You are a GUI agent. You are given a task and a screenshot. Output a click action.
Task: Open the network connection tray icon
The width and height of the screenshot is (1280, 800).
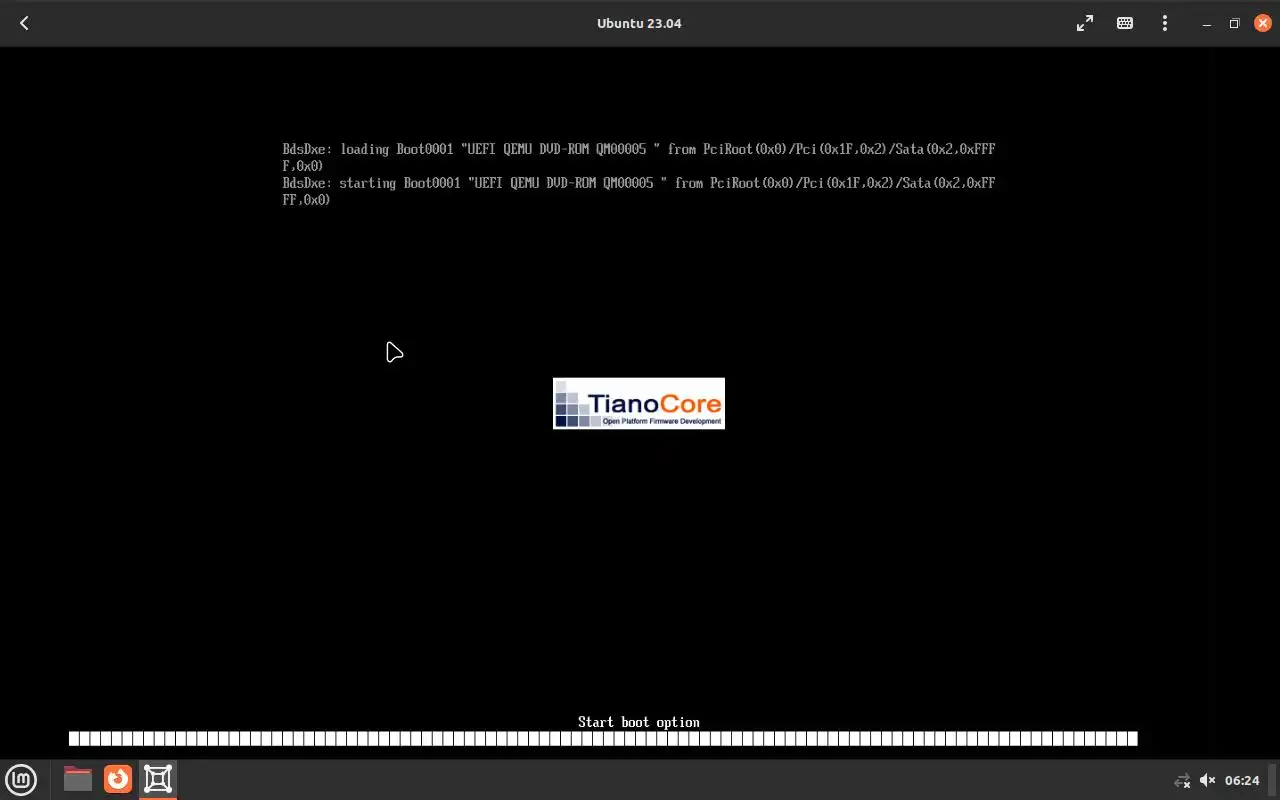point(1182,780)
